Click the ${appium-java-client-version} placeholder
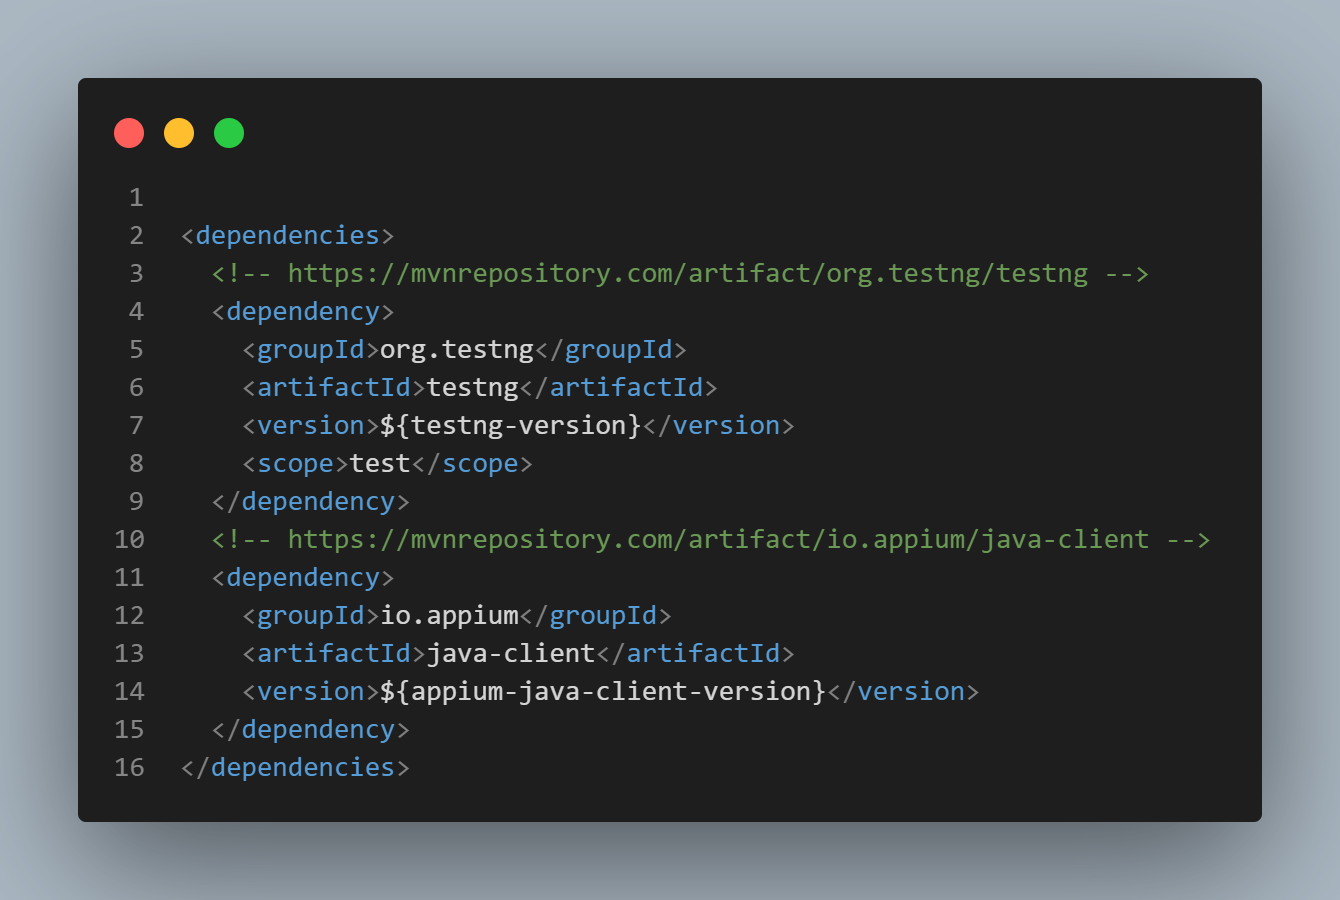This screenshot has width=1340, height=900. pos(603,692)
